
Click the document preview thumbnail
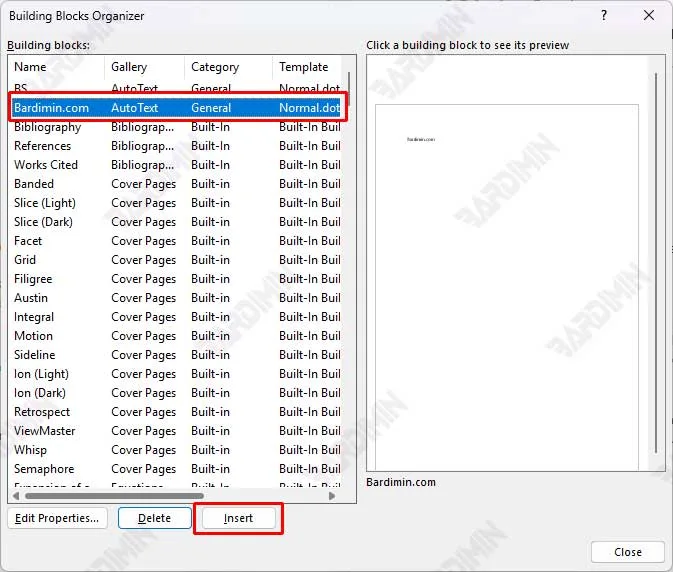507,287
